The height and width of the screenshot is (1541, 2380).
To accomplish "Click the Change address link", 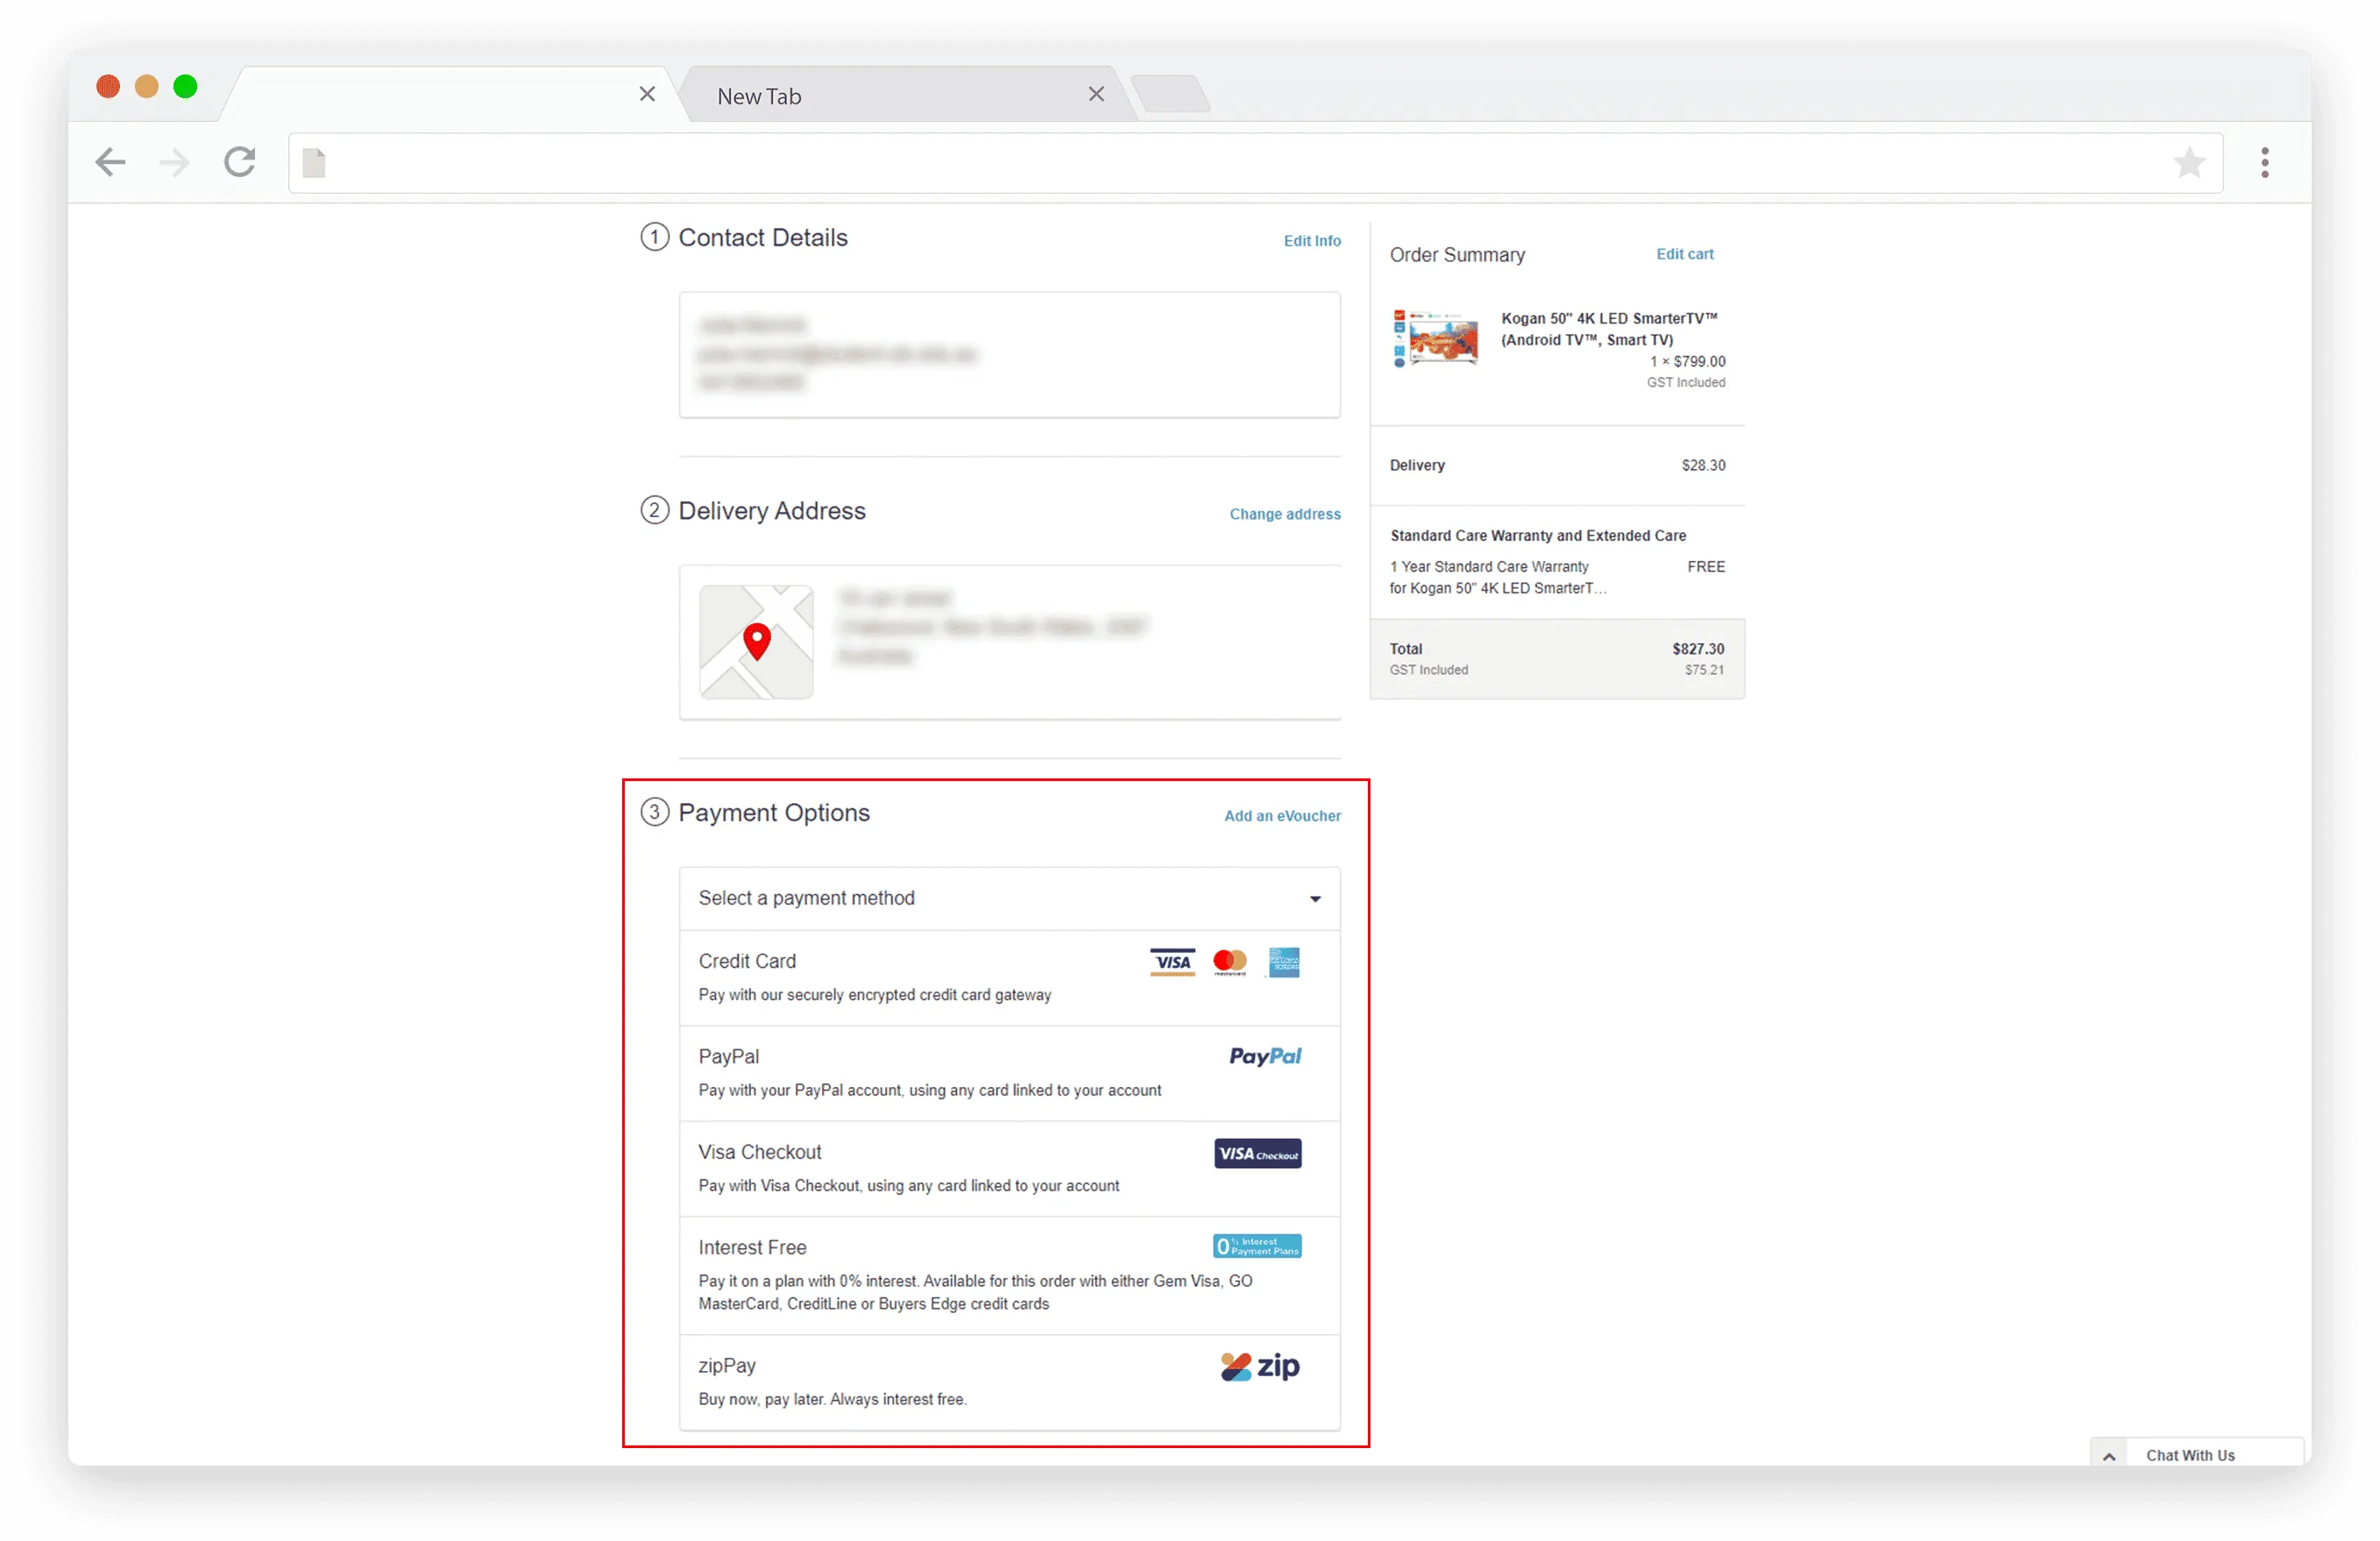I will click(x=1285, y=514).
